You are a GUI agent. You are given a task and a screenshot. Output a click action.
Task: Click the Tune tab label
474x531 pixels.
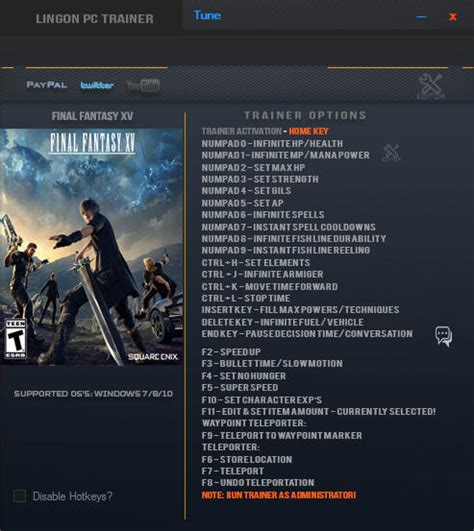coord(207,15)
